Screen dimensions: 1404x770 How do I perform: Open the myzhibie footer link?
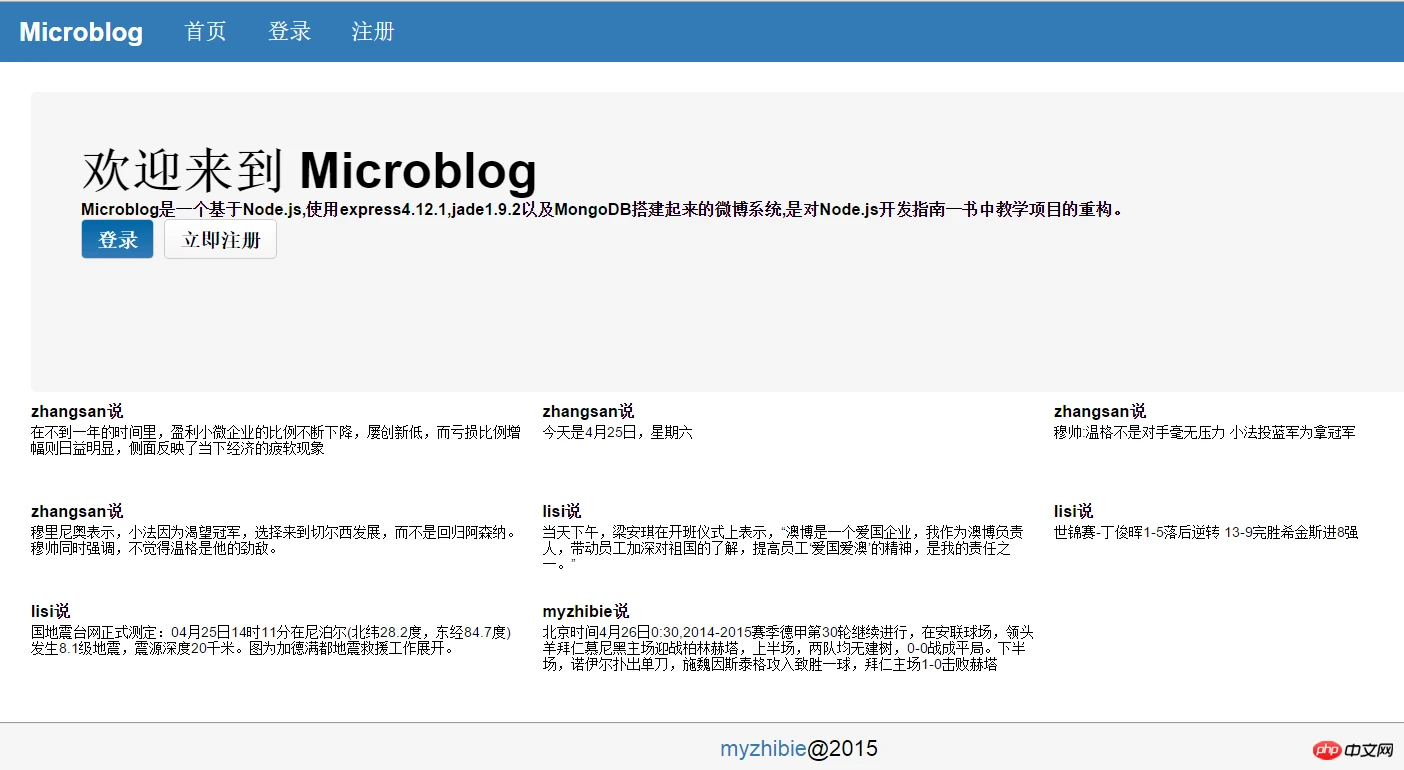pos(763,749)
